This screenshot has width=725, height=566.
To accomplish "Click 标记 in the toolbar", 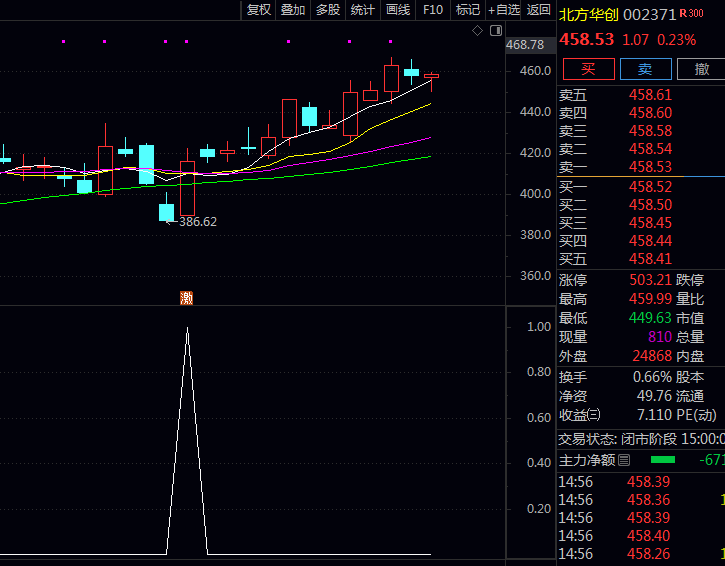I will point(468,10).
